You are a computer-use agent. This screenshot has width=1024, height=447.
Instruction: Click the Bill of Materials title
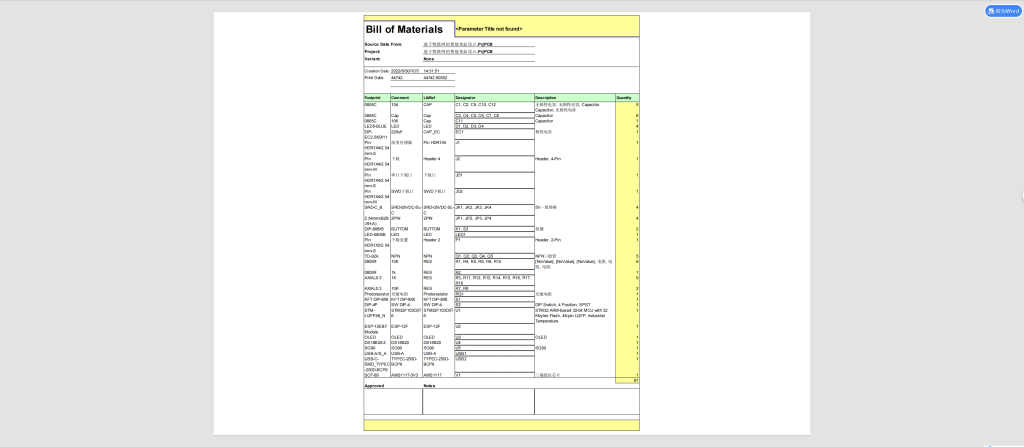pos(406,29)
